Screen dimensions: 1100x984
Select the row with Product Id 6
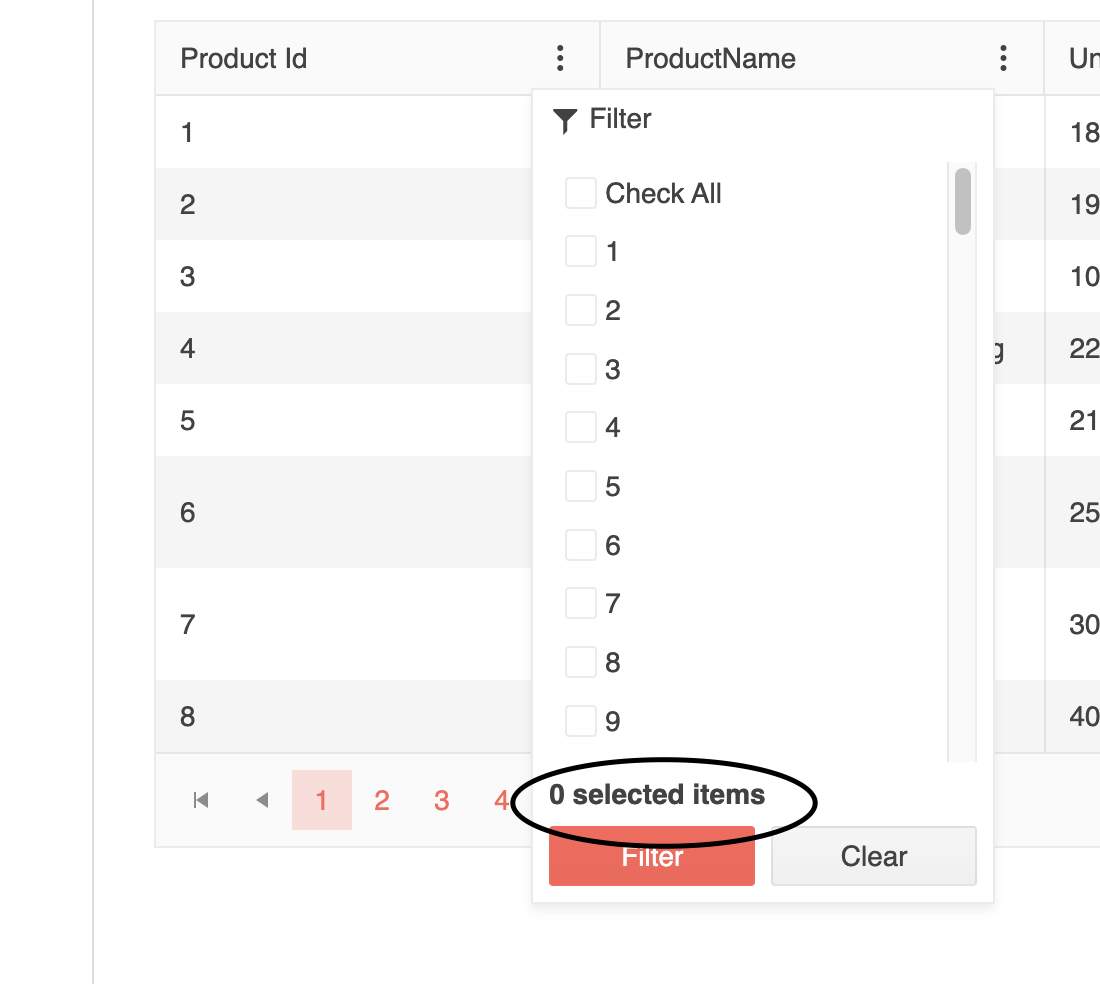[300, 512]
